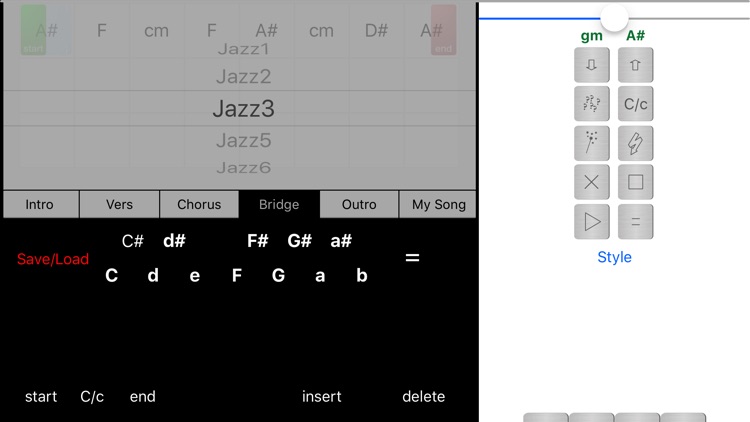Click the X clear icon button
750x422 pixels.
(591, 182)
